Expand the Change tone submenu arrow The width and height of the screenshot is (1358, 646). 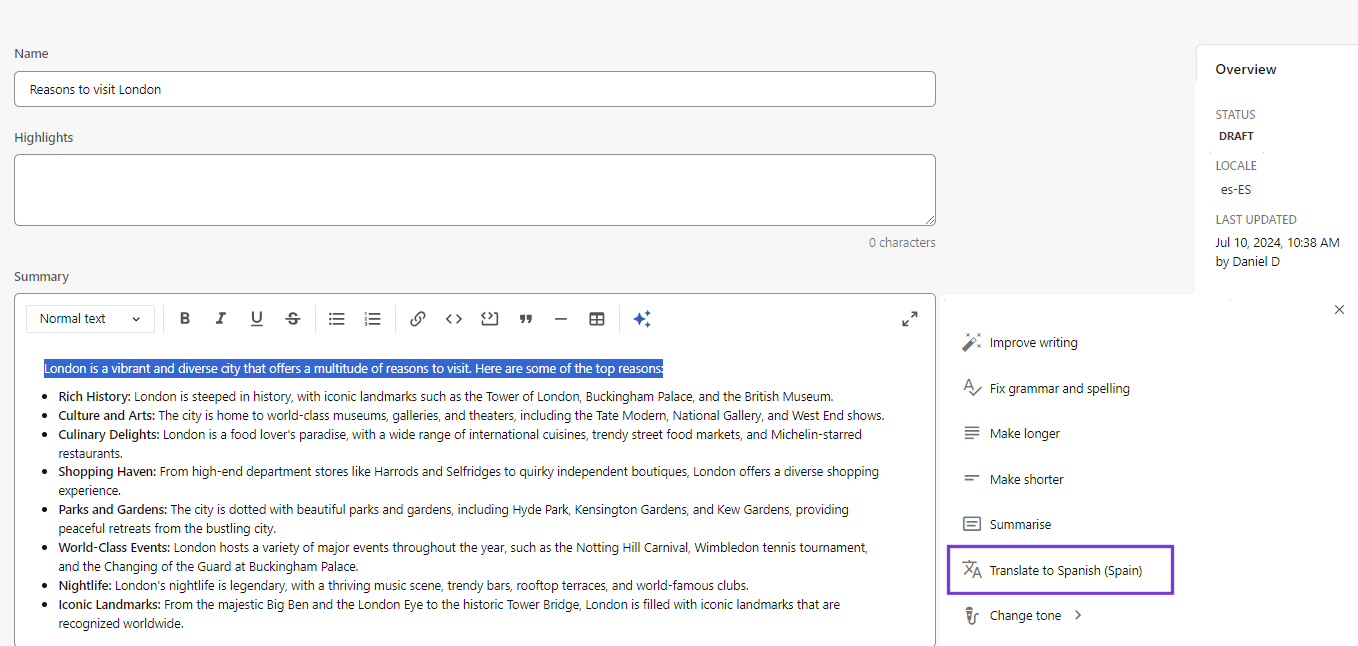point(1078,615)
